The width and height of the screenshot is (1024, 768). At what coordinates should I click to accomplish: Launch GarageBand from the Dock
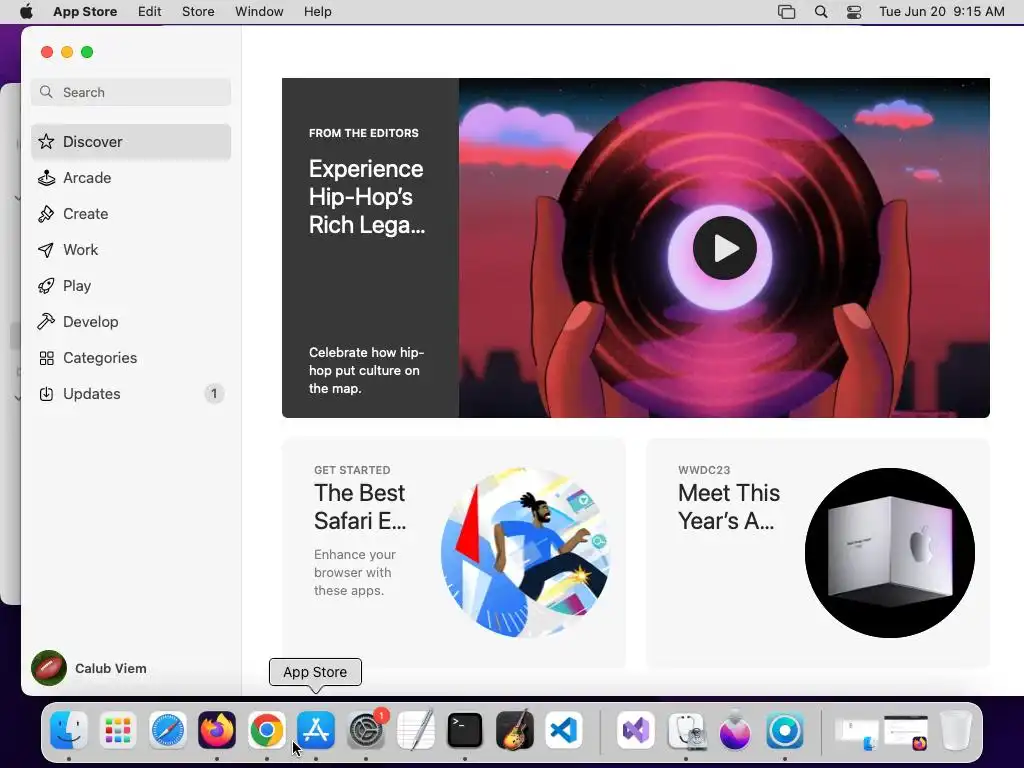point(515,730)
